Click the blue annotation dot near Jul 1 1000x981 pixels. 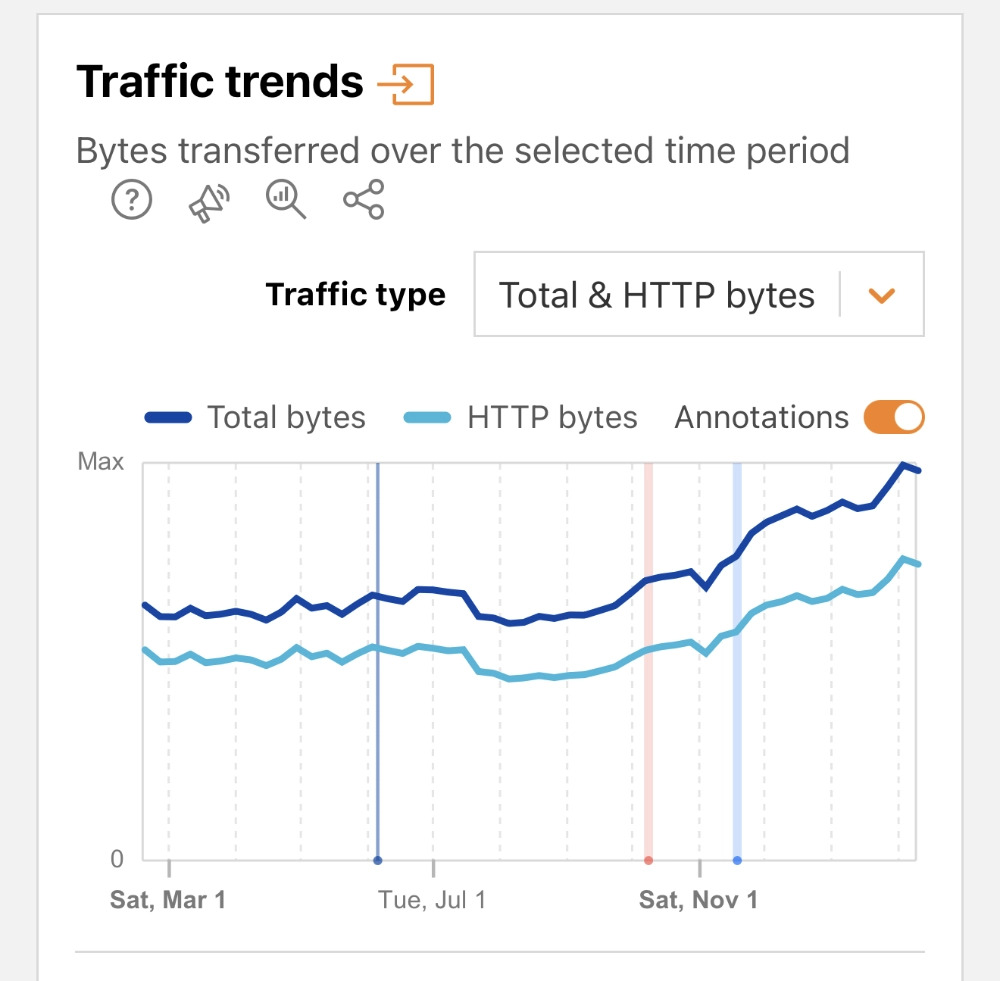[x=378, y=858]
